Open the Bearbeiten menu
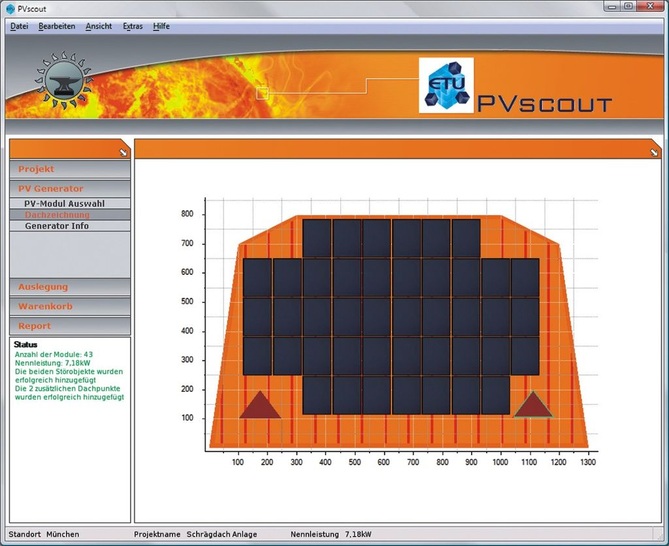Image resolution: width=669 pixels, height=546 pixels. pos(57,26)
